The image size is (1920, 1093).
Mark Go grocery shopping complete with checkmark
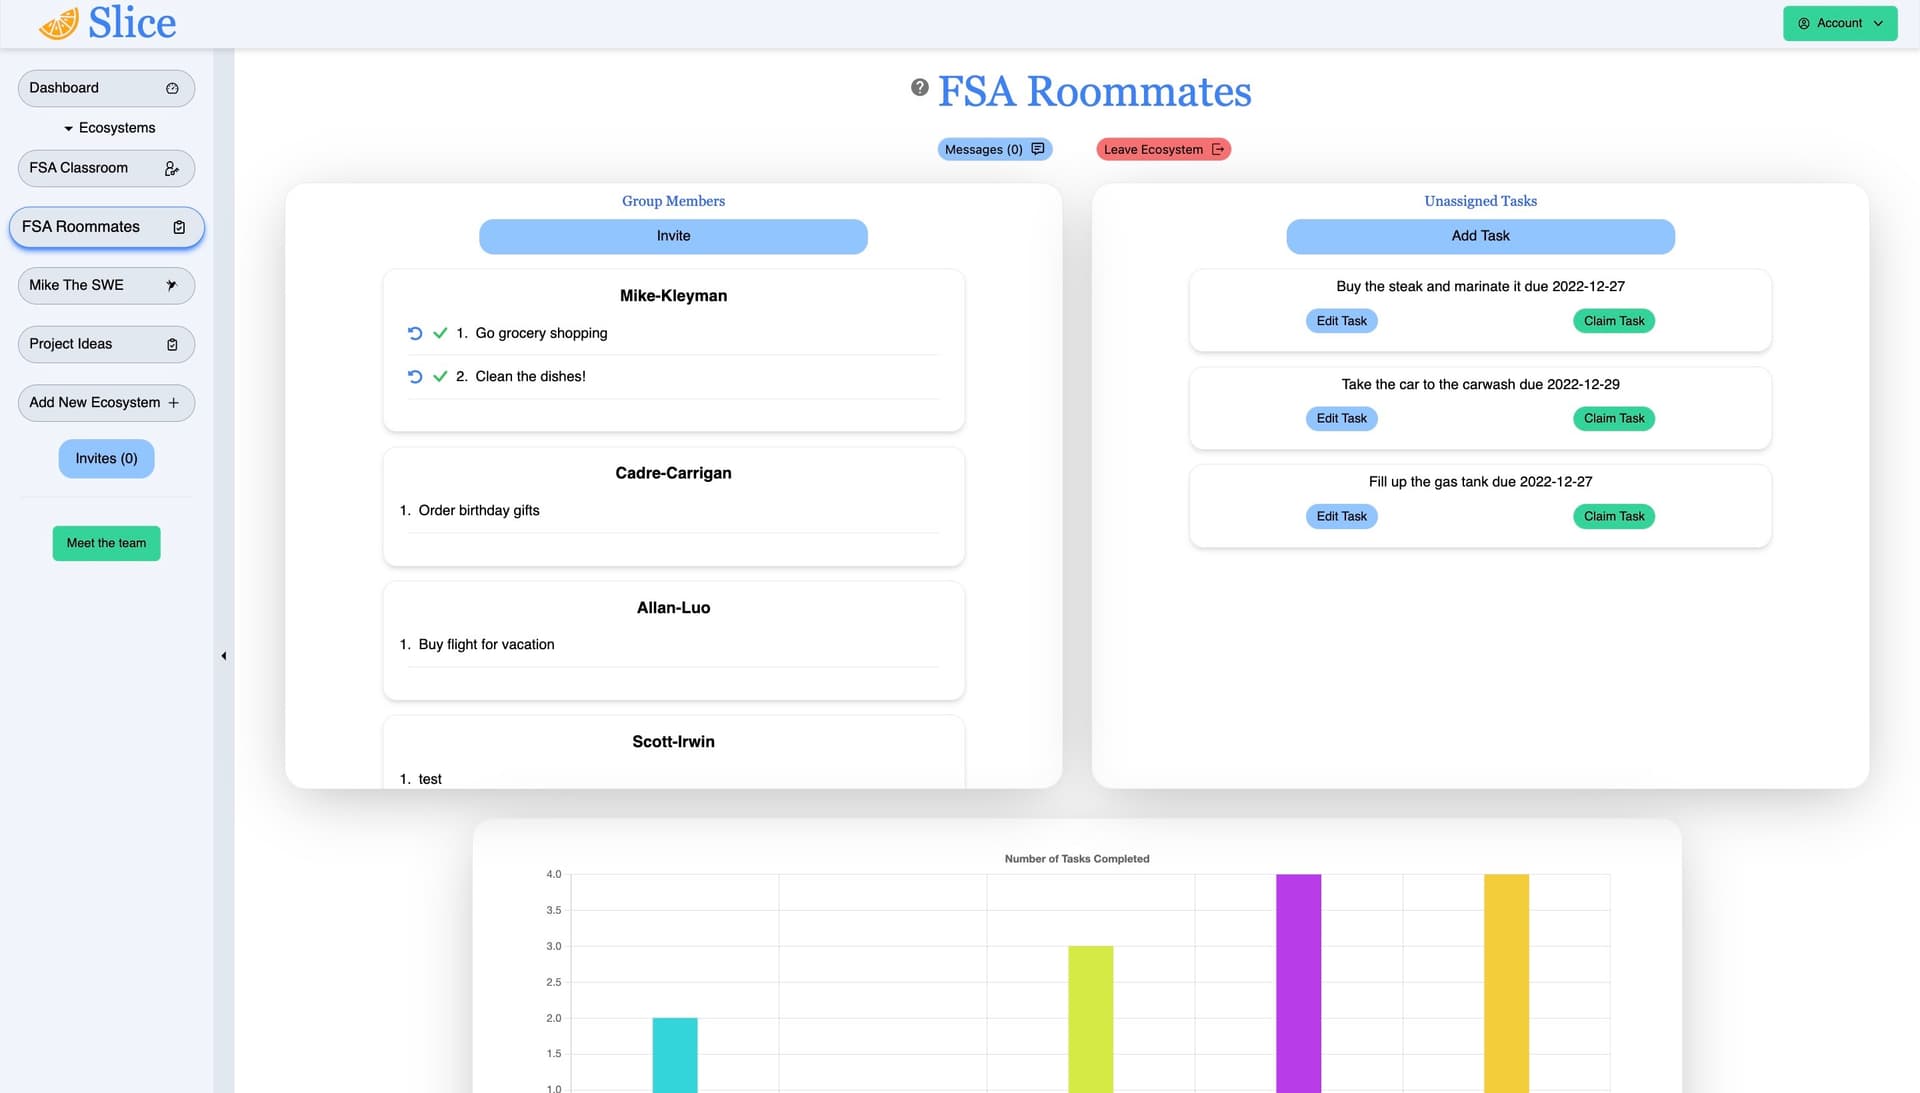440,333
